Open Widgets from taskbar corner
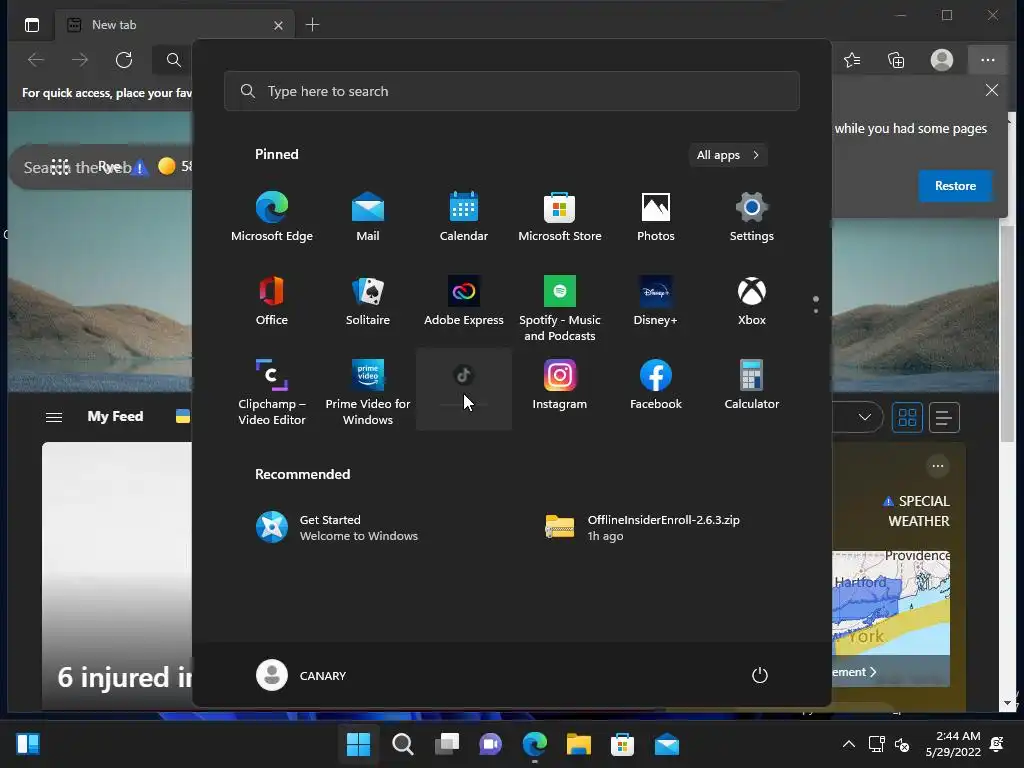Image resolution: width=1024 pixels, height=768 pixels. pos(28,744)
